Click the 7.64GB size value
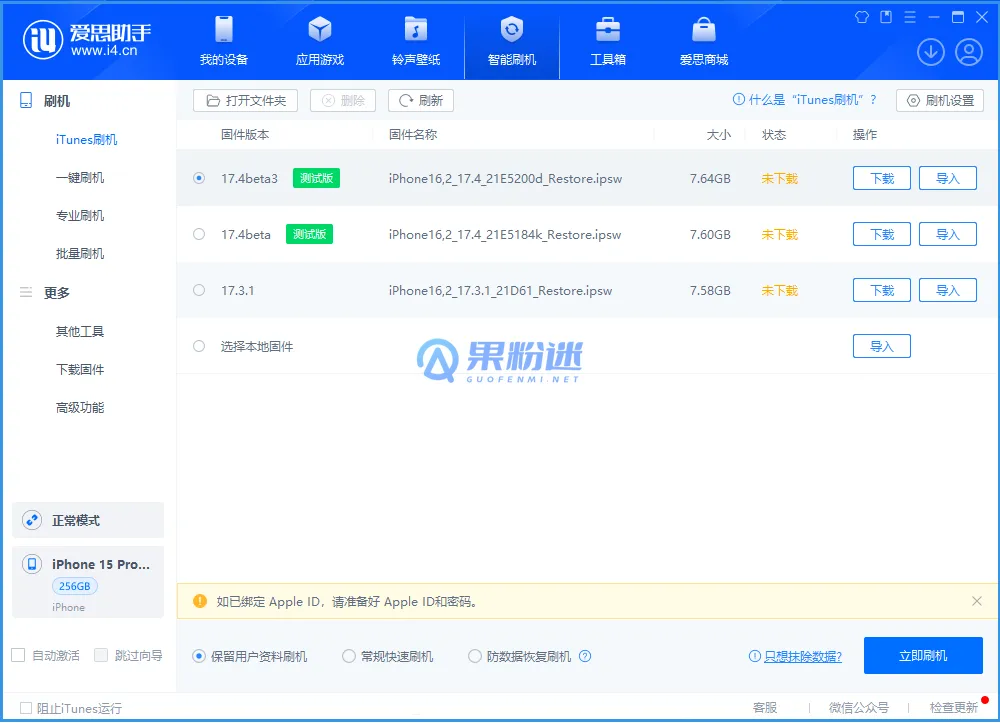Image resolution: width=1000 pixels, height=723 pixels. pyautogui.click(x=710, y=179)
